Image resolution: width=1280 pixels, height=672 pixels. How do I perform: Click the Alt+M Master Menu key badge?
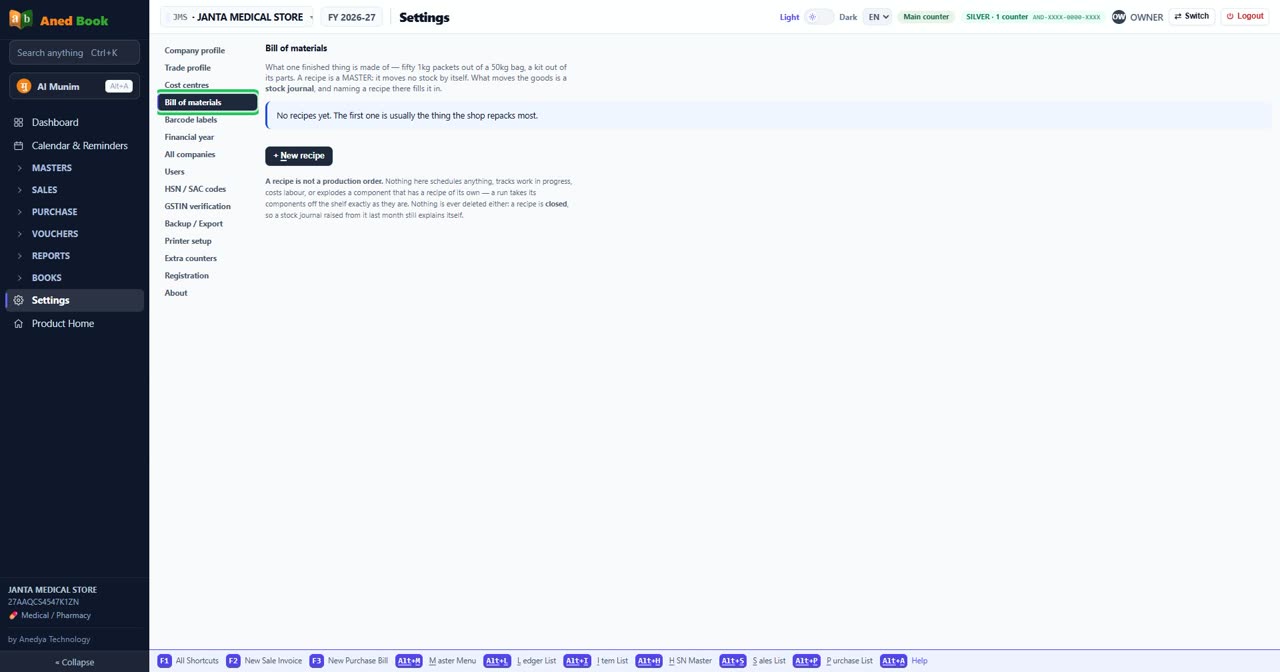coord(409,661)
